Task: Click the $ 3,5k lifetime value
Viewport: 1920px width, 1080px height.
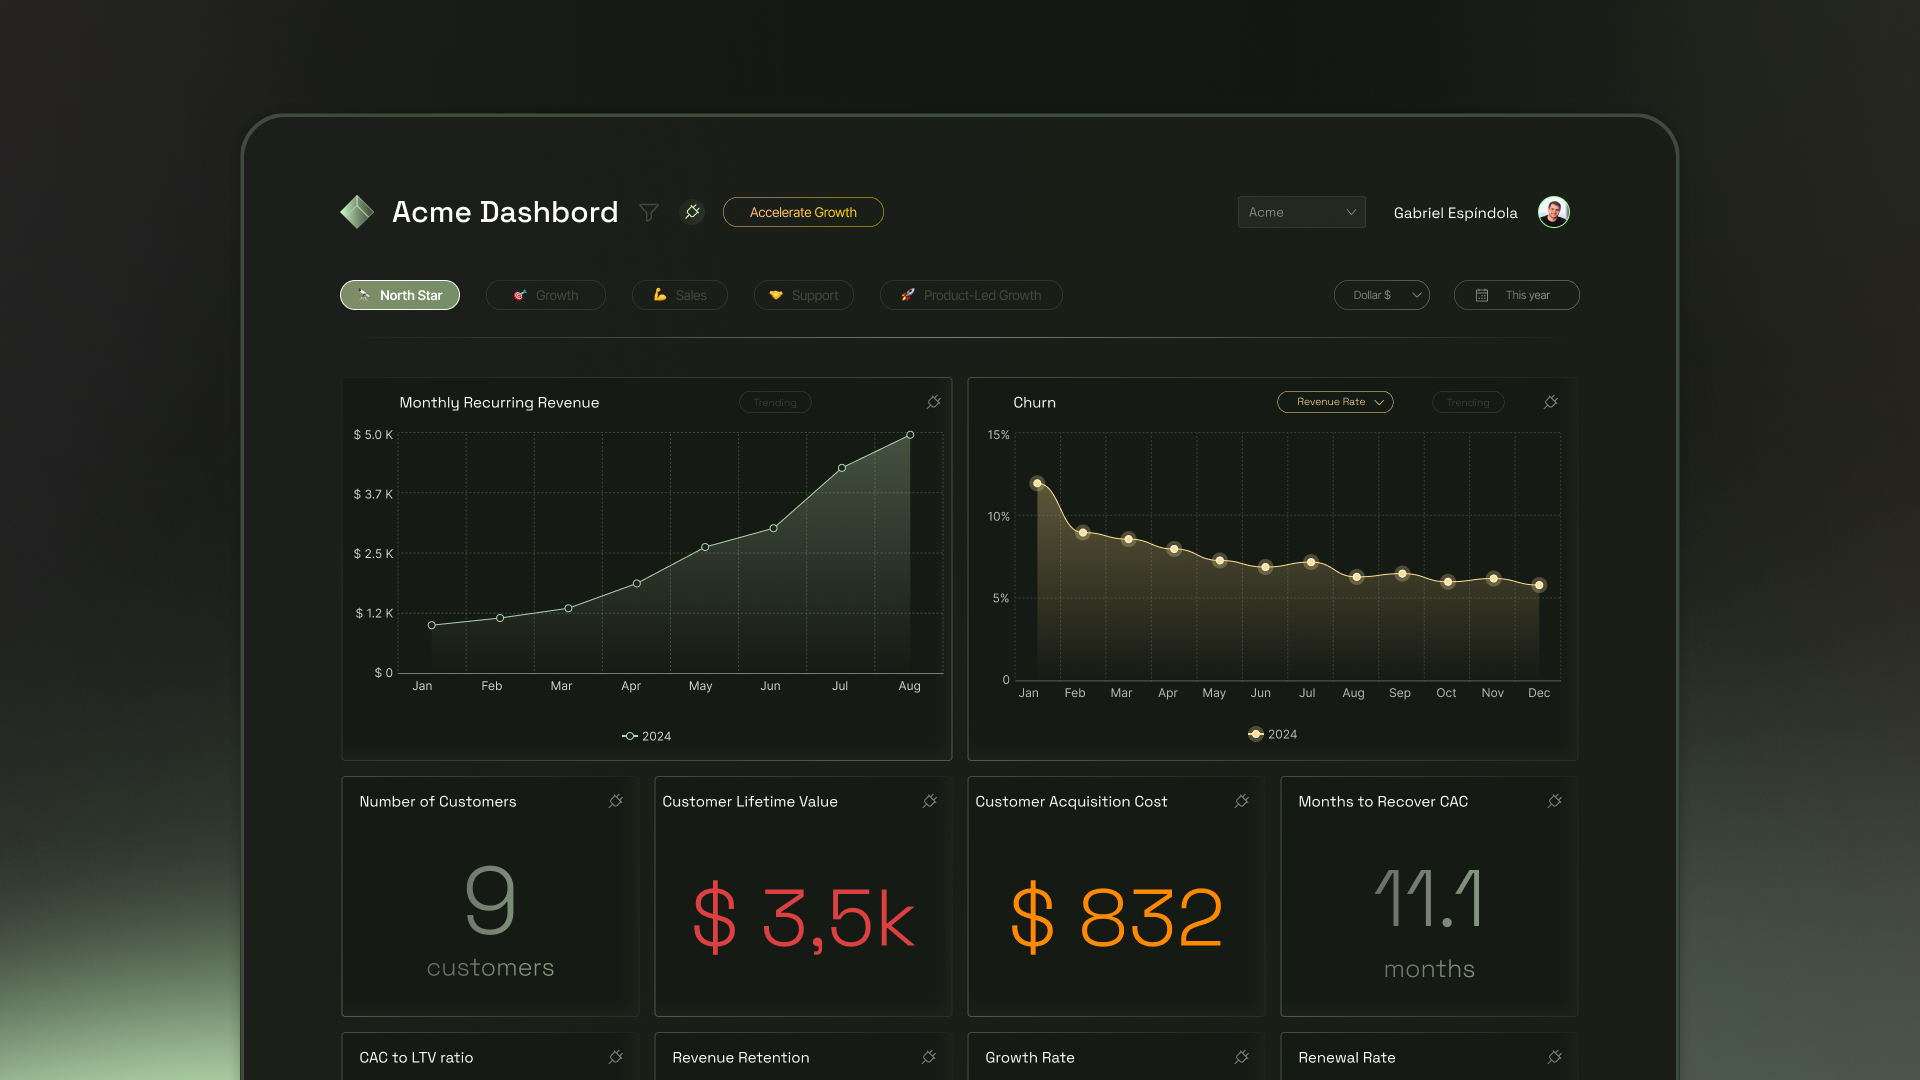Action: [804, 917]
